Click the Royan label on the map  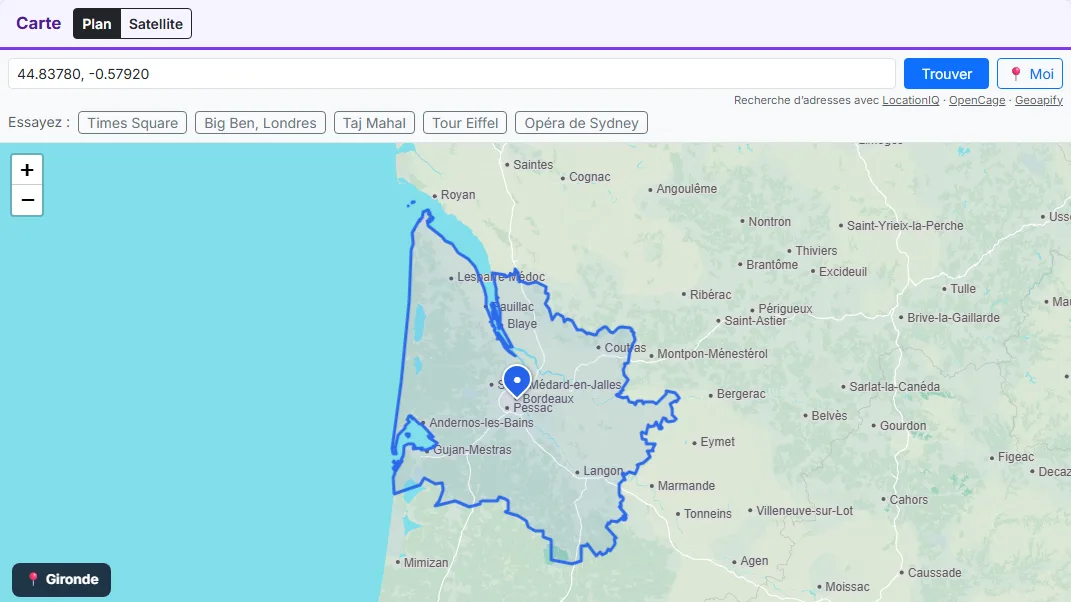[458, 195]
